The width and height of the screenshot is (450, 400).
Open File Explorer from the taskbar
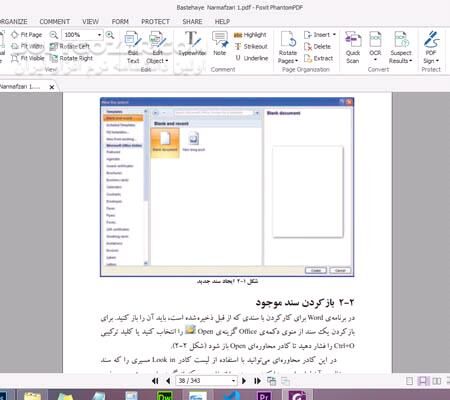(x=32, y=395)
